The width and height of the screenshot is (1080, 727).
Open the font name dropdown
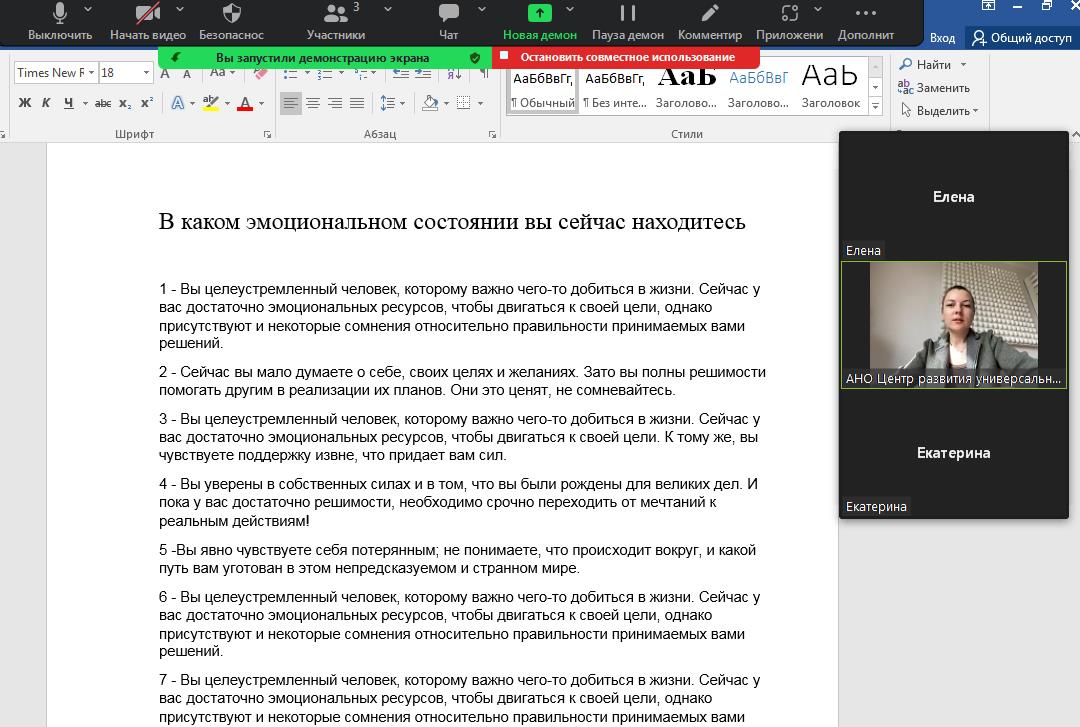point(92,73)
